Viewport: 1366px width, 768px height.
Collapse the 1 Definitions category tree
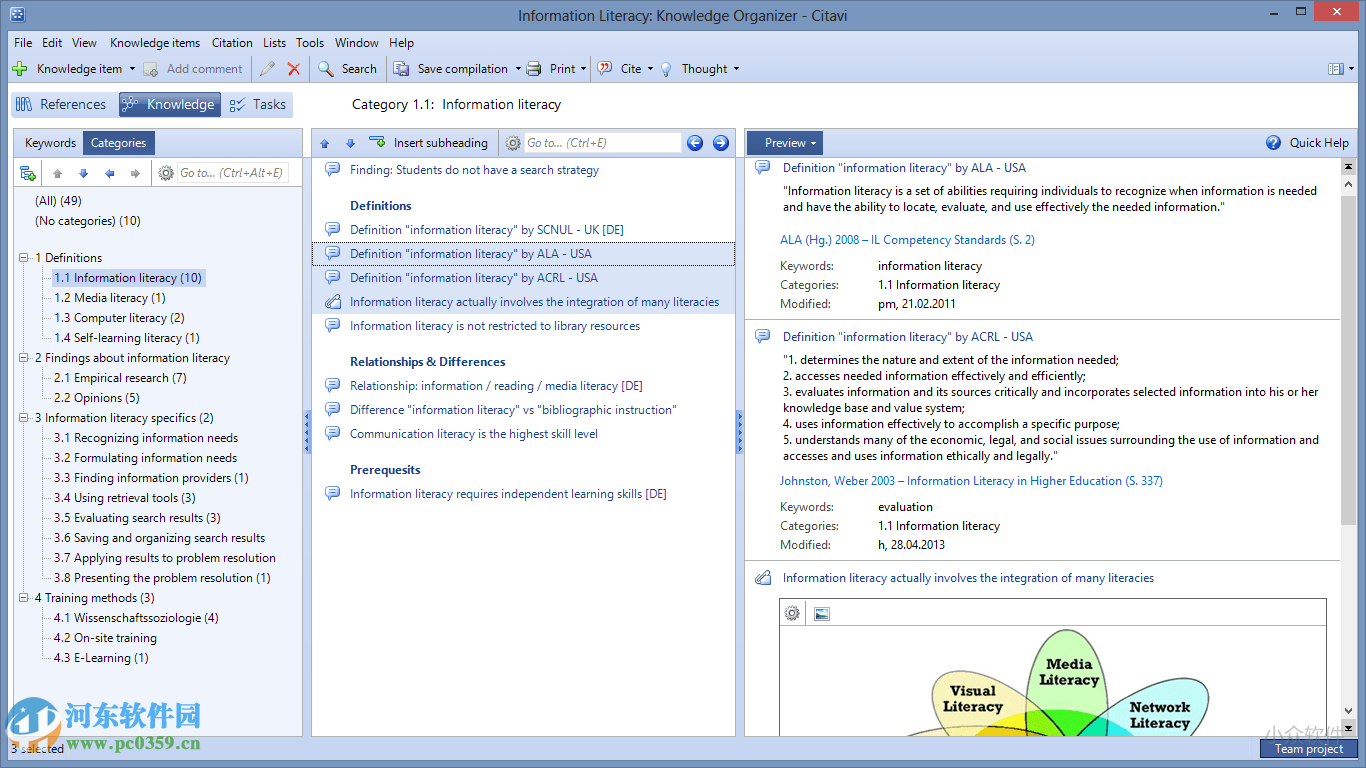pyautogui.click(x=23, y=258)
